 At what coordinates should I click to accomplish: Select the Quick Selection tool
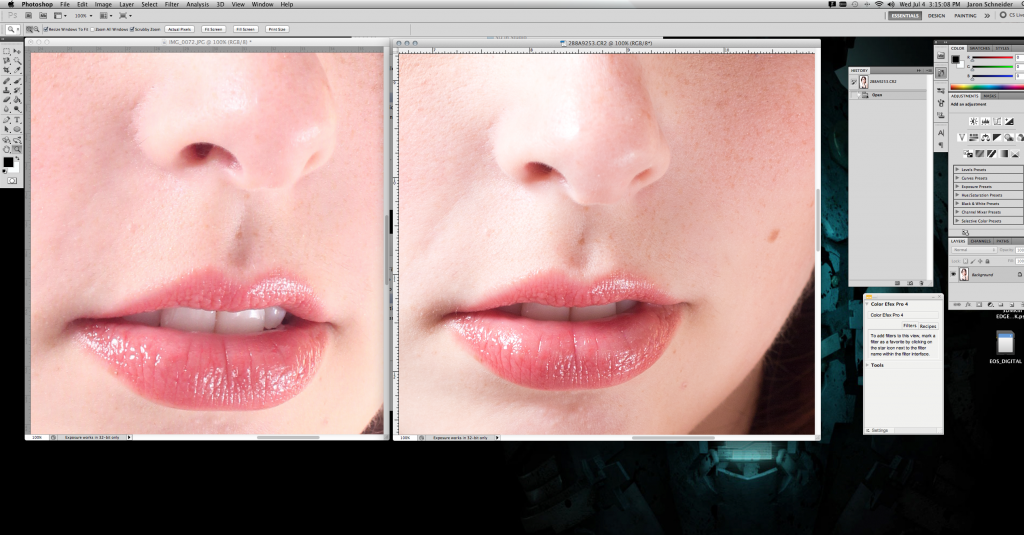pos(17,61)
